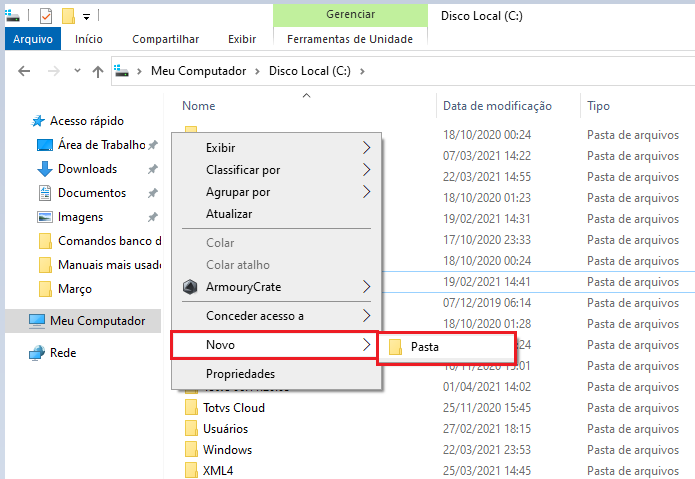Open ArmouryCrate submenu
Image resolution: width=695 pixels, height=479 pixels.
pos(276,287)
